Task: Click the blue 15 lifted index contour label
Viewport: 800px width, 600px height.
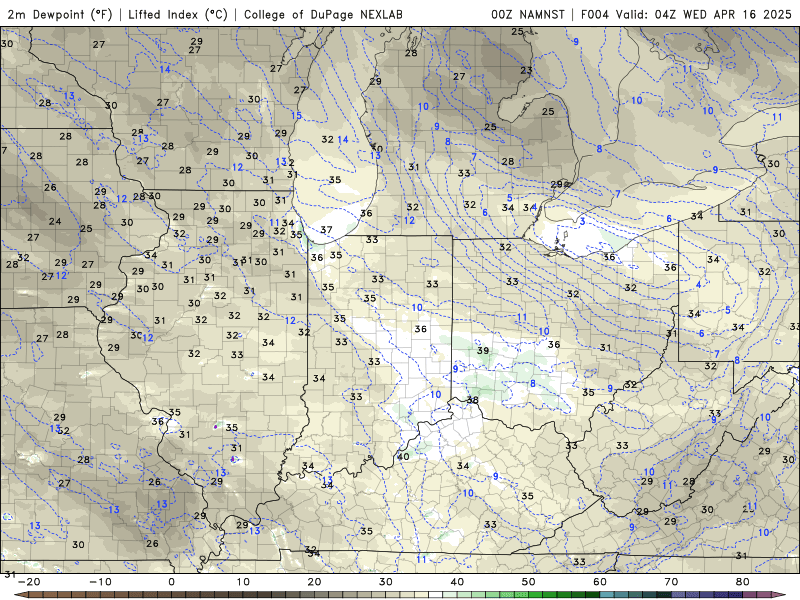Action: click(x=296, y=116)
